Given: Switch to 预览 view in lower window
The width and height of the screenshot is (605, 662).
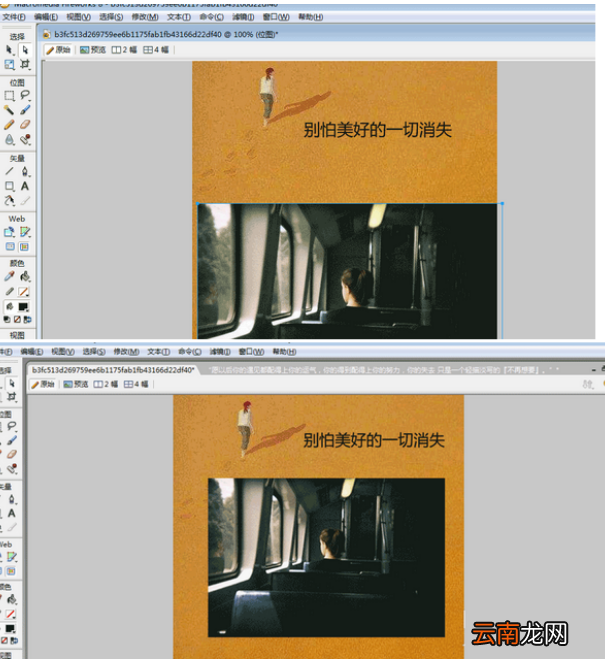Looking at the screenshot, I should point(76,384).
